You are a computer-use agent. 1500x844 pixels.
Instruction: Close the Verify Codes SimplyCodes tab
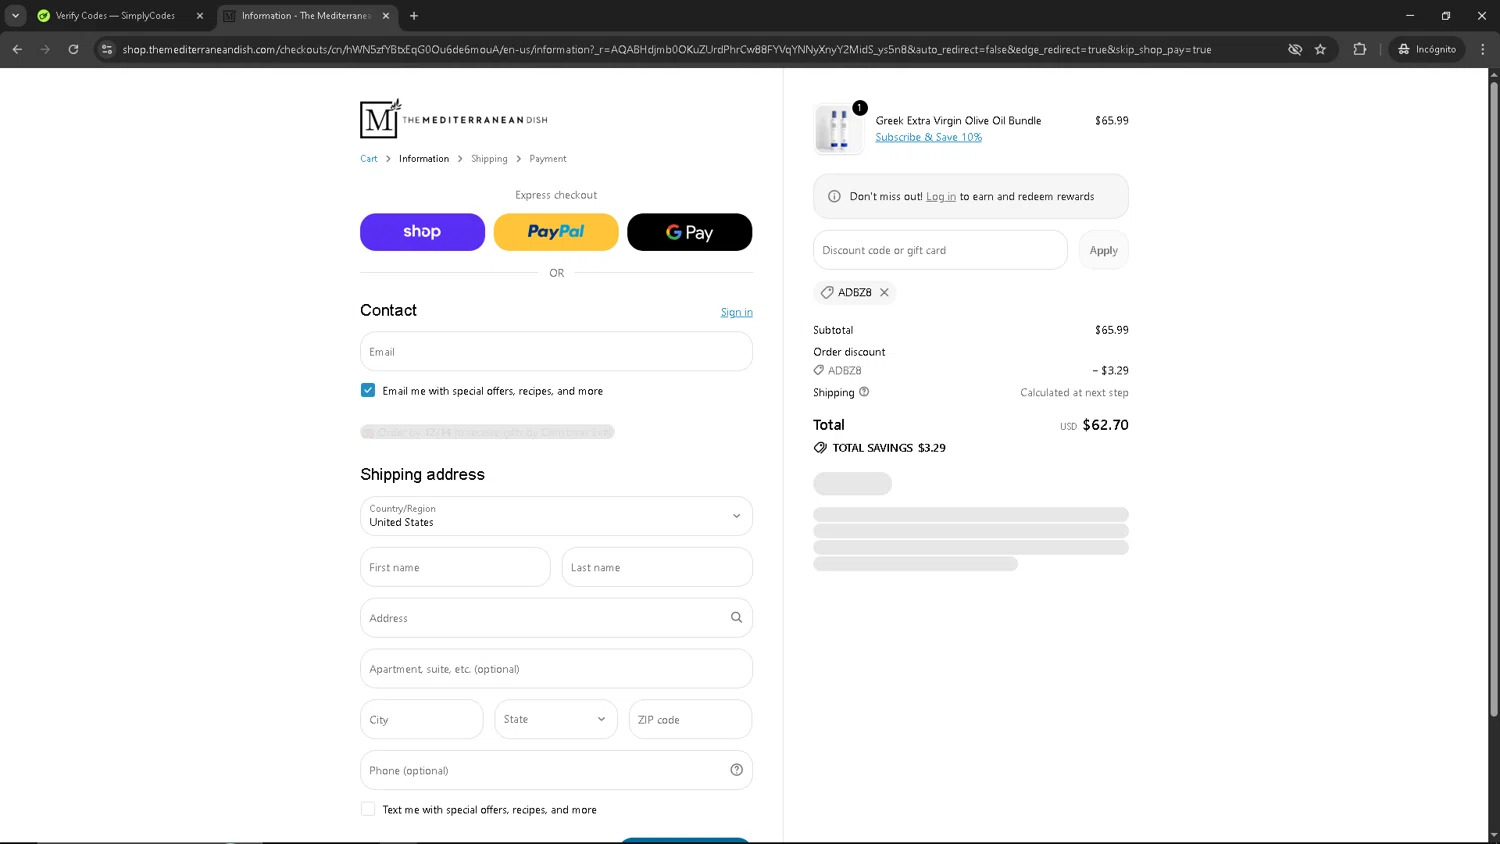coord(200,16)
